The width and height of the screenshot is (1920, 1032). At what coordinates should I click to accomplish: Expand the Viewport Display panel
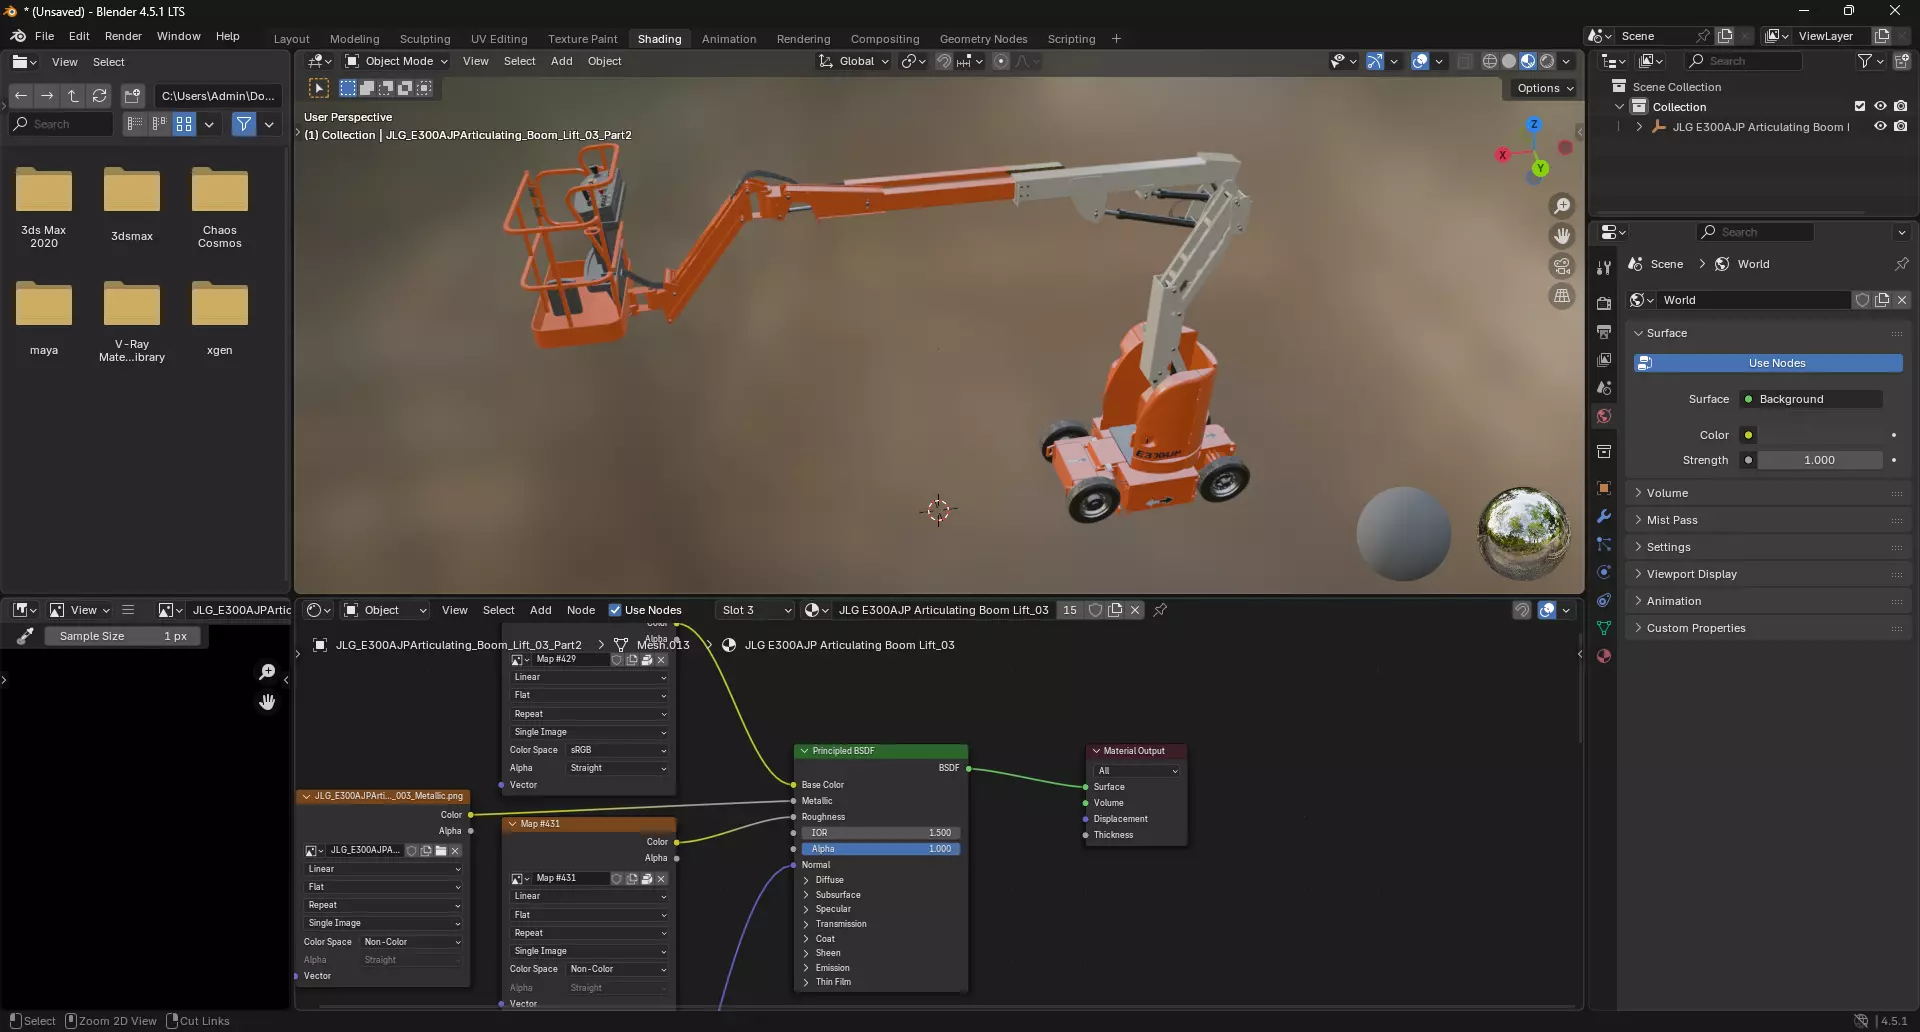pos(1692,574)
